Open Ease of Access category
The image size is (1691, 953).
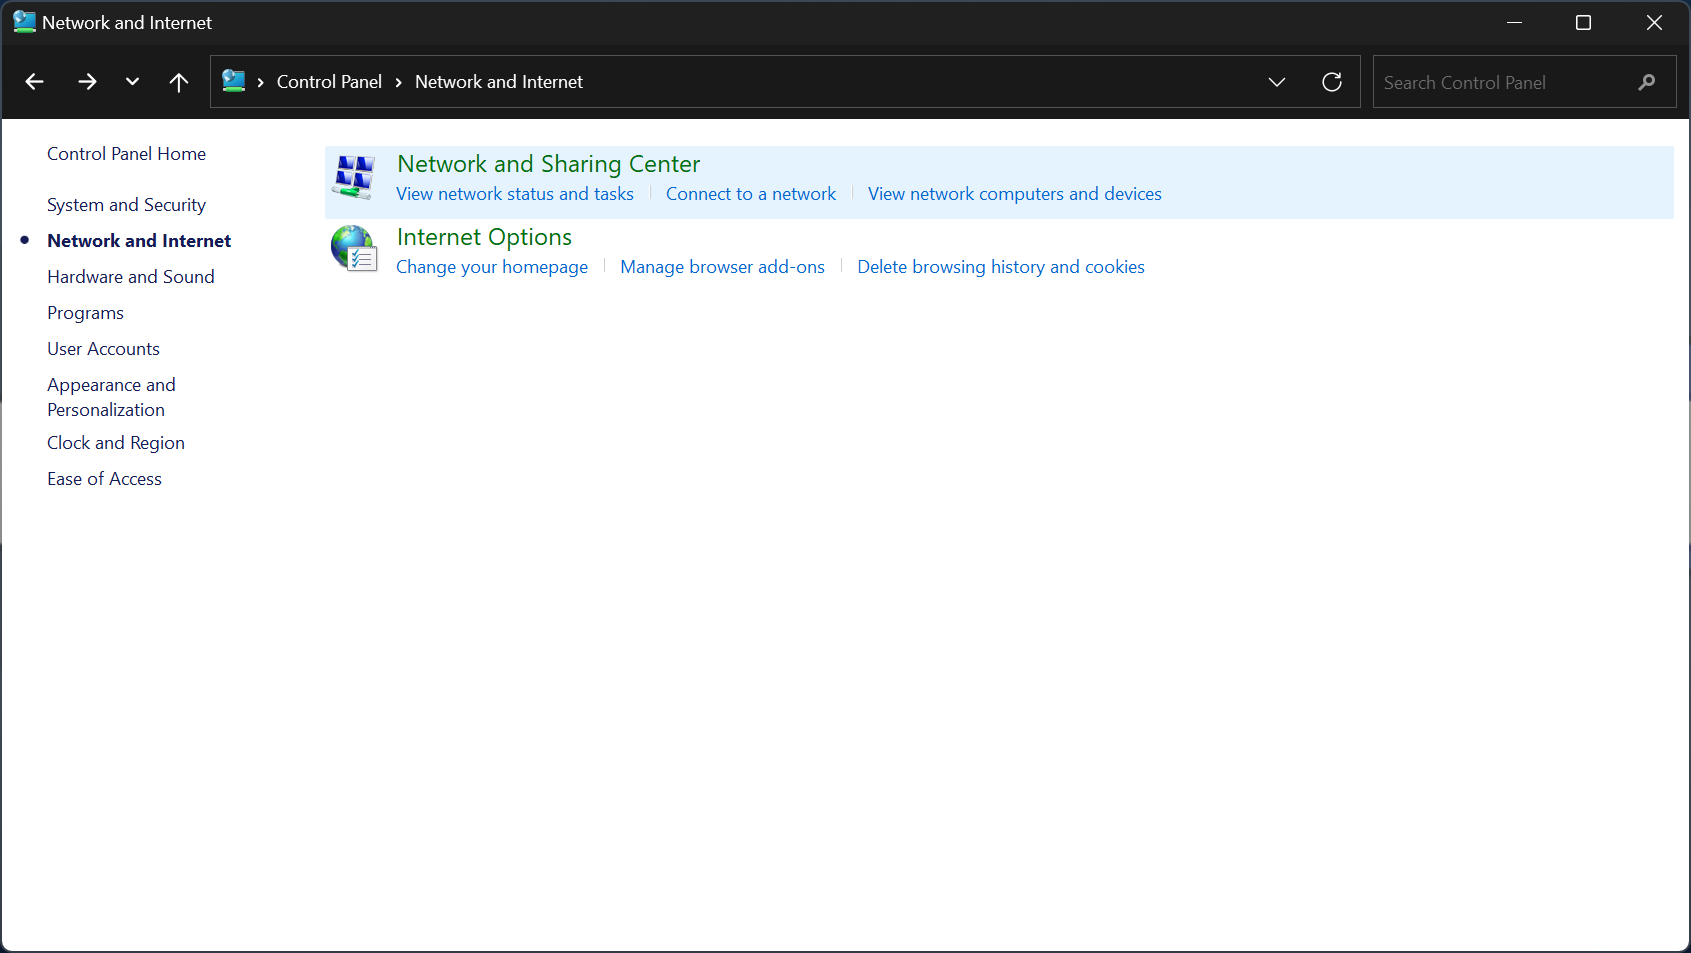pos(104,479)
